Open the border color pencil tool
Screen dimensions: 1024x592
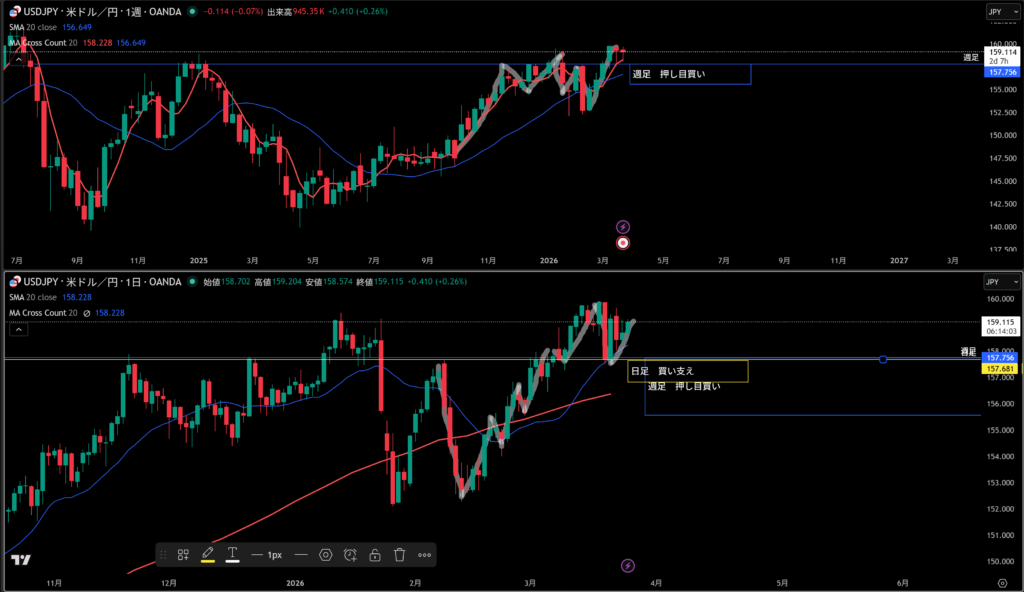click(208, 554)
